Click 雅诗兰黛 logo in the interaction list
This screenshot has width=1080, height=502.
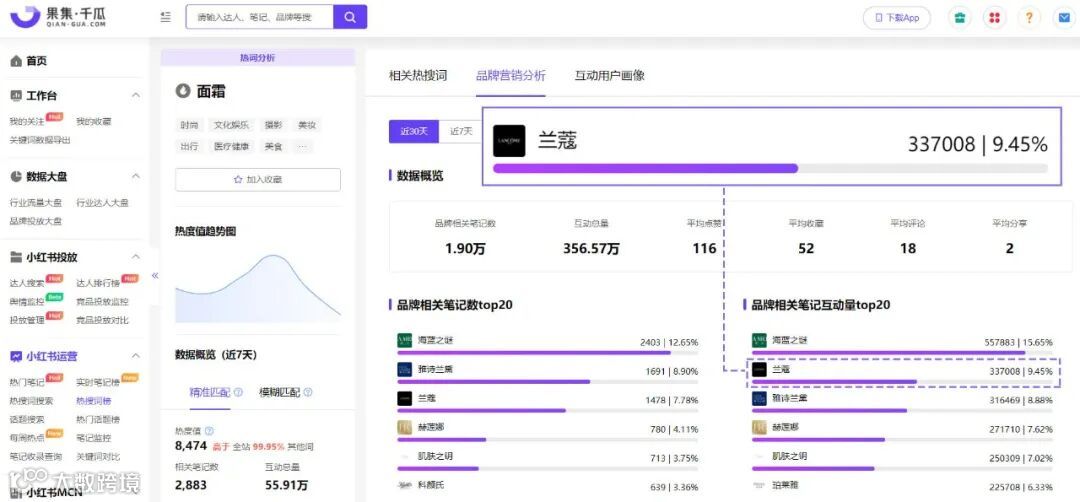759,399
